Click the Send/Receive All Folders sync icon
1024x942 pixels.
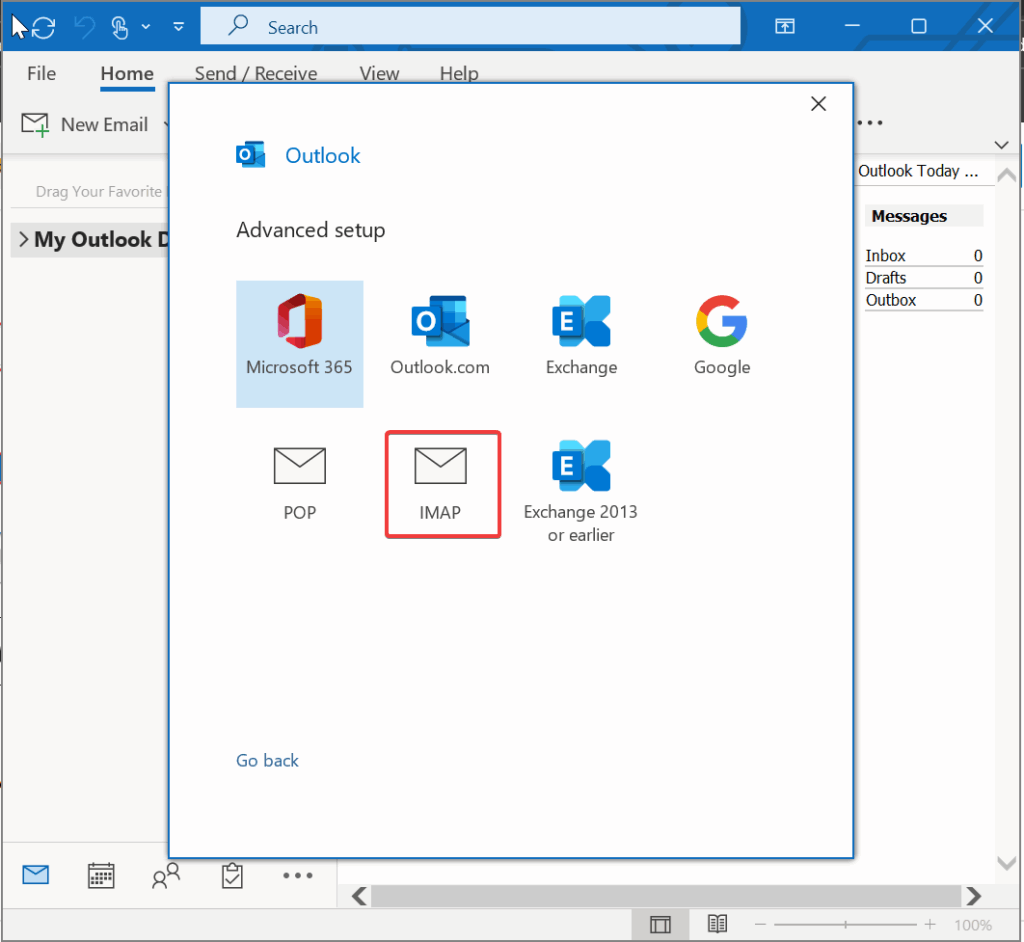click(44, 27)
